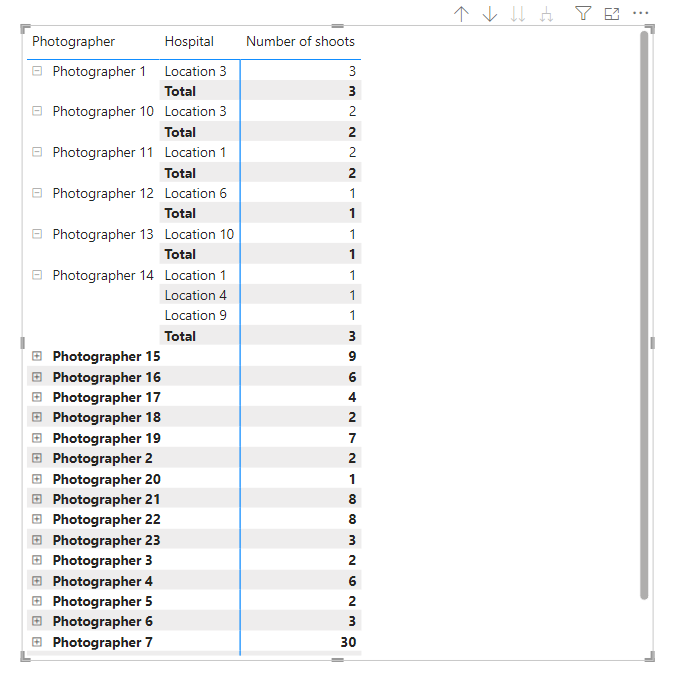Click the Photographer 15 value 9
The image size is (678, 683).
point(352,356)
